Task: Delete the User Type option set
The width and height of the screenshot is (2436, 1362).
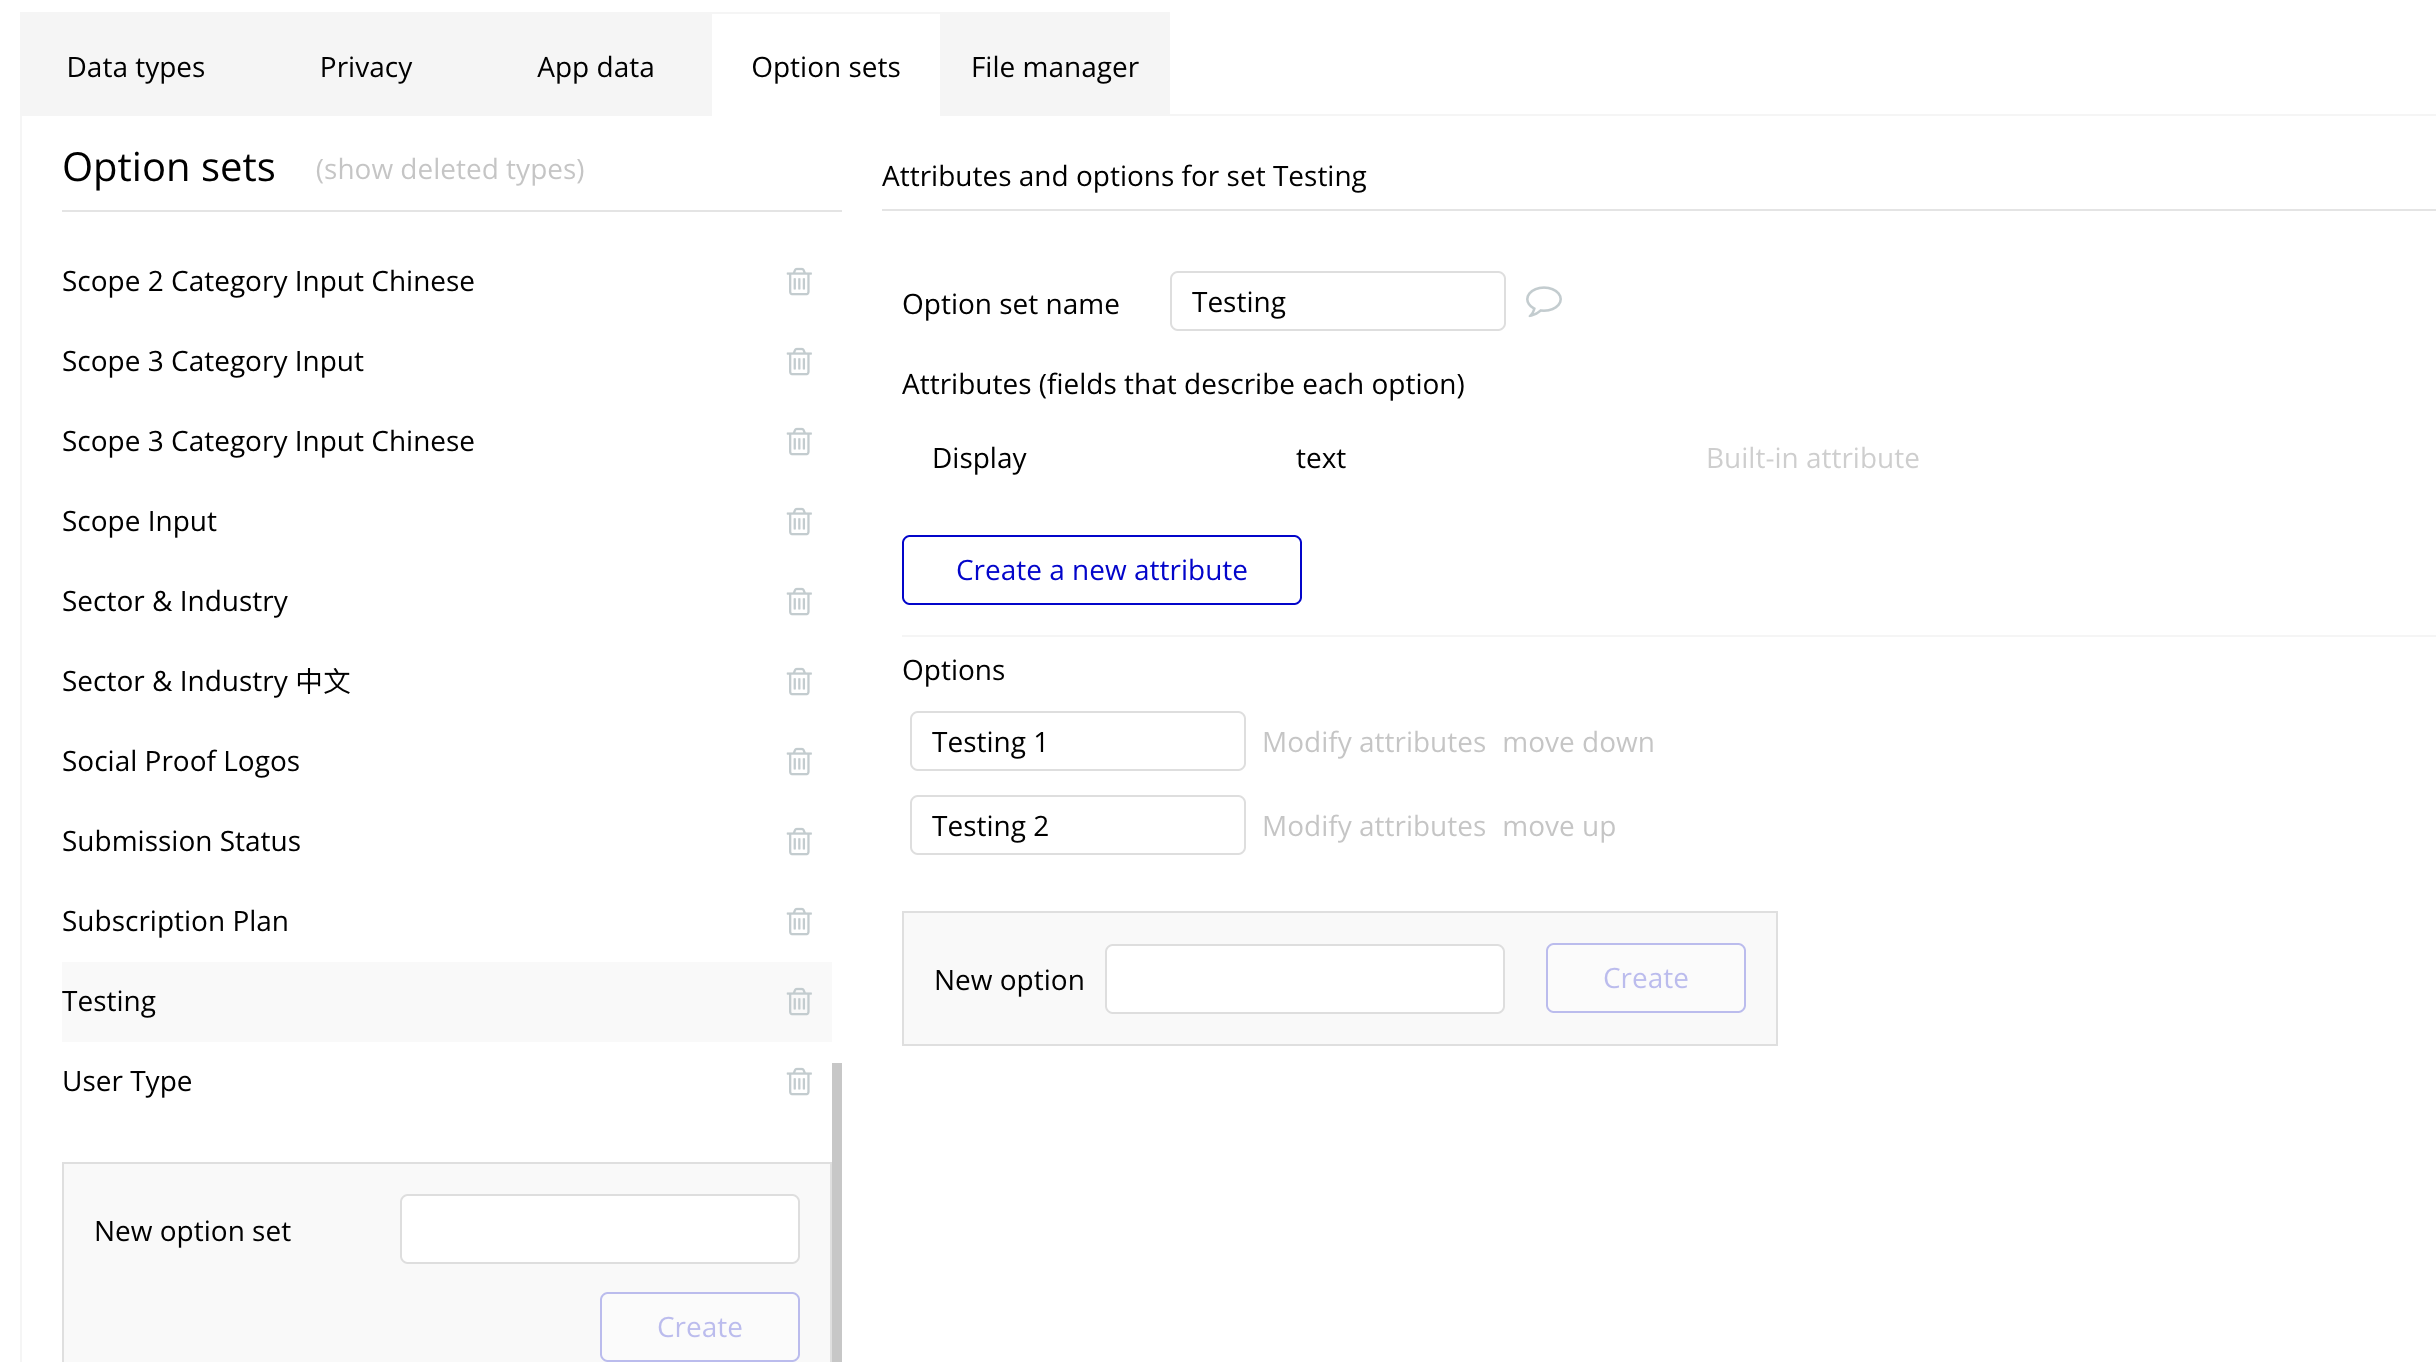Action: [x=798, y=1082]
